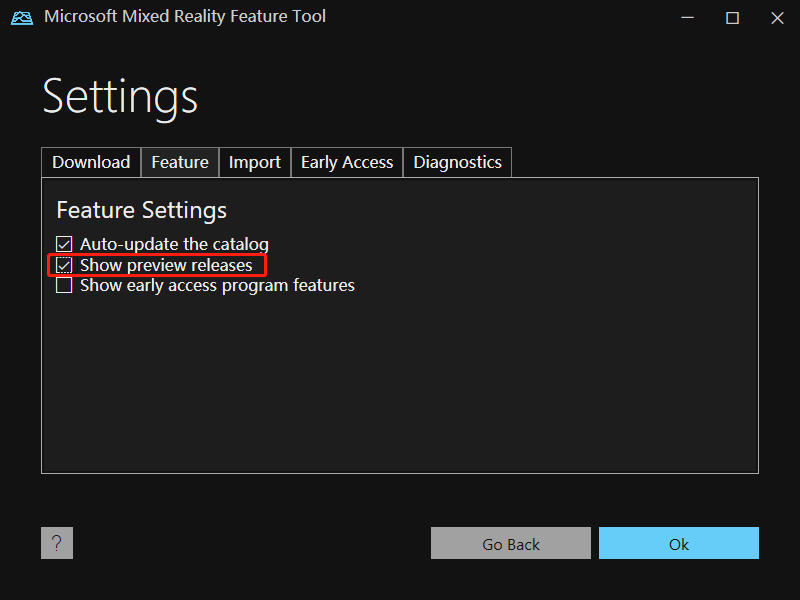
Task: Click the 'Feature Settings' heading
Action: tap(141, 210)
